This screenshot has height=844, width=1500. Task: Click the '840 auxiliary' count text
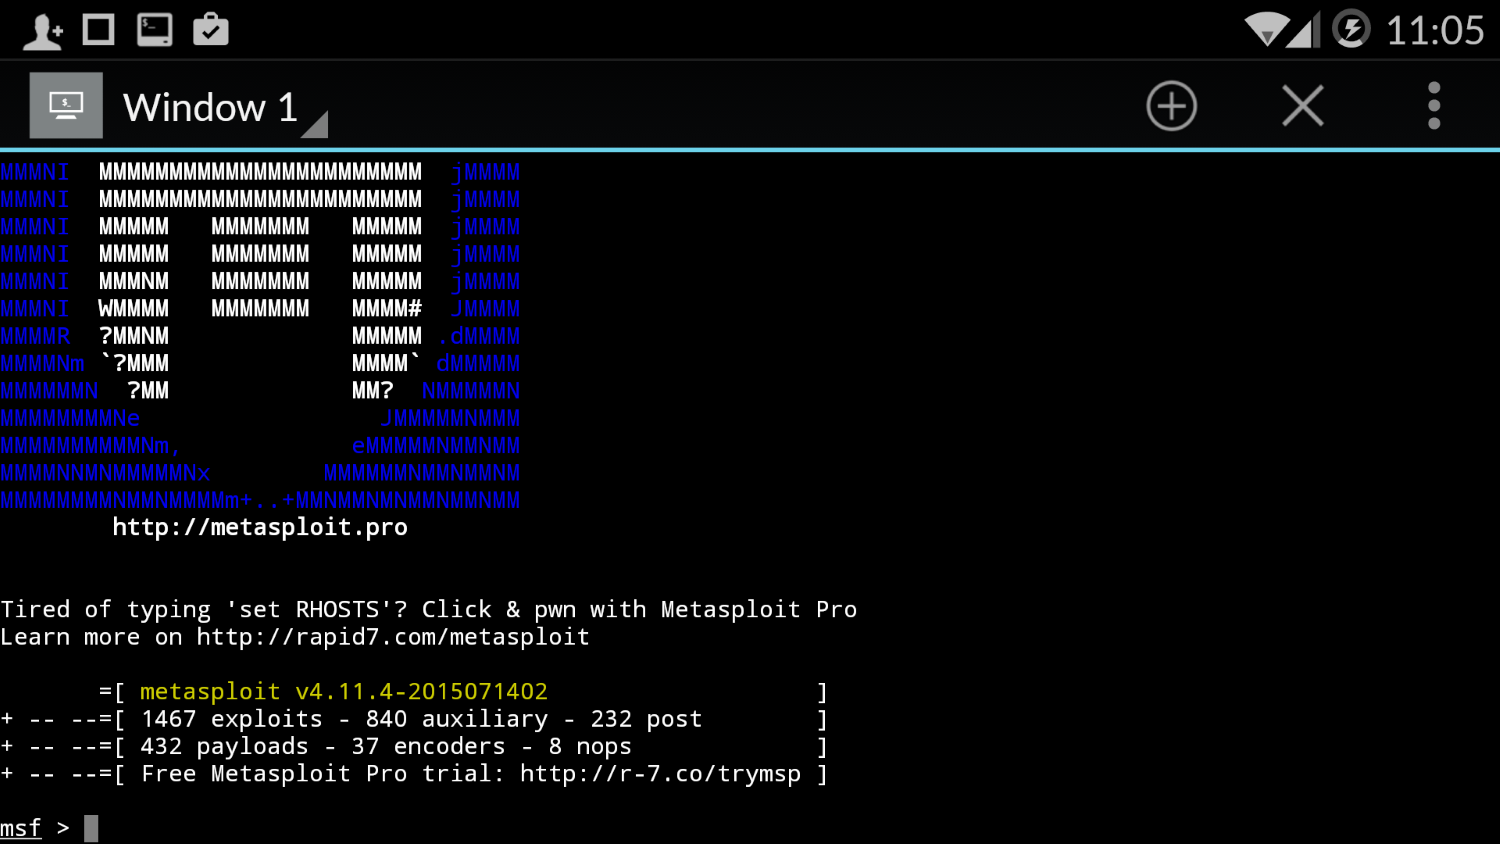[457, 719]
